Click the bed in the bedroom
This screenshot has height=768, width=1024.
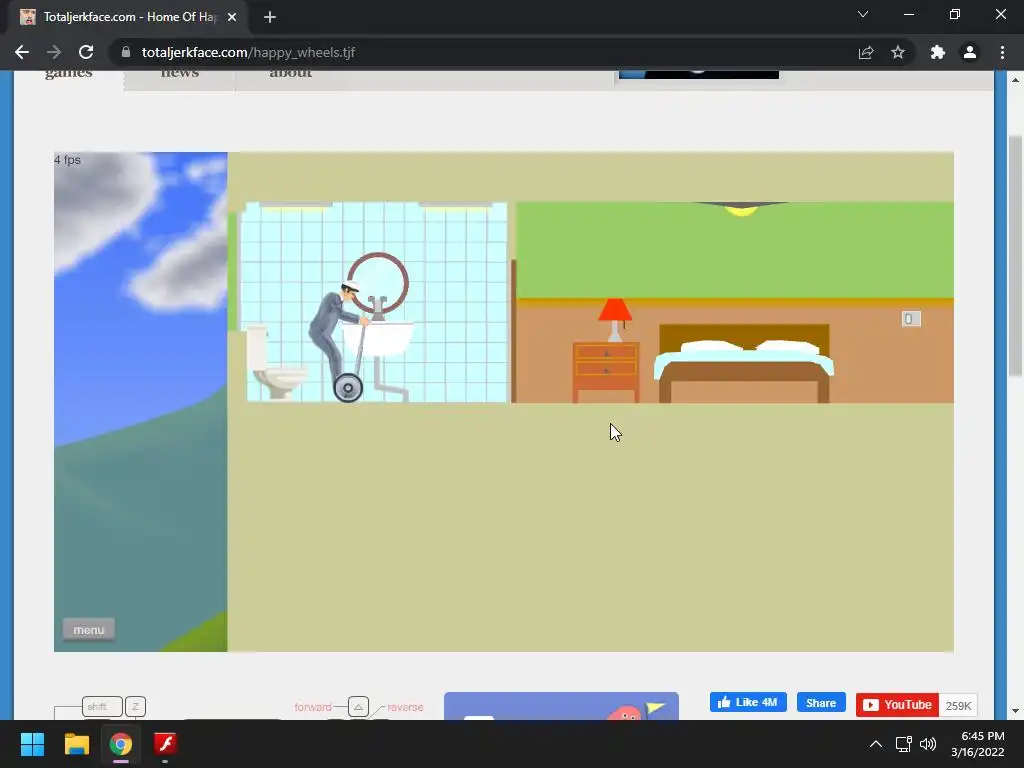pyautogui.click(x=744, y=363)
